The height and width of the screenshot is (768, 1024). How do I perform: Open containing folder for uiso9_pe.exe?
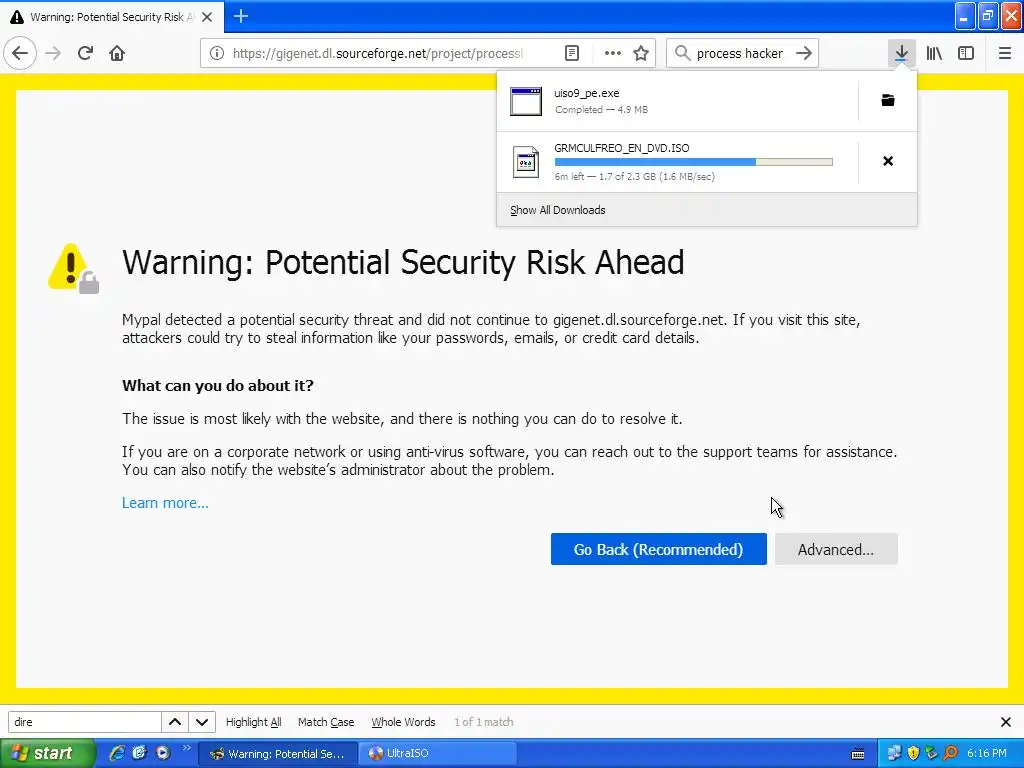point(888,100)
